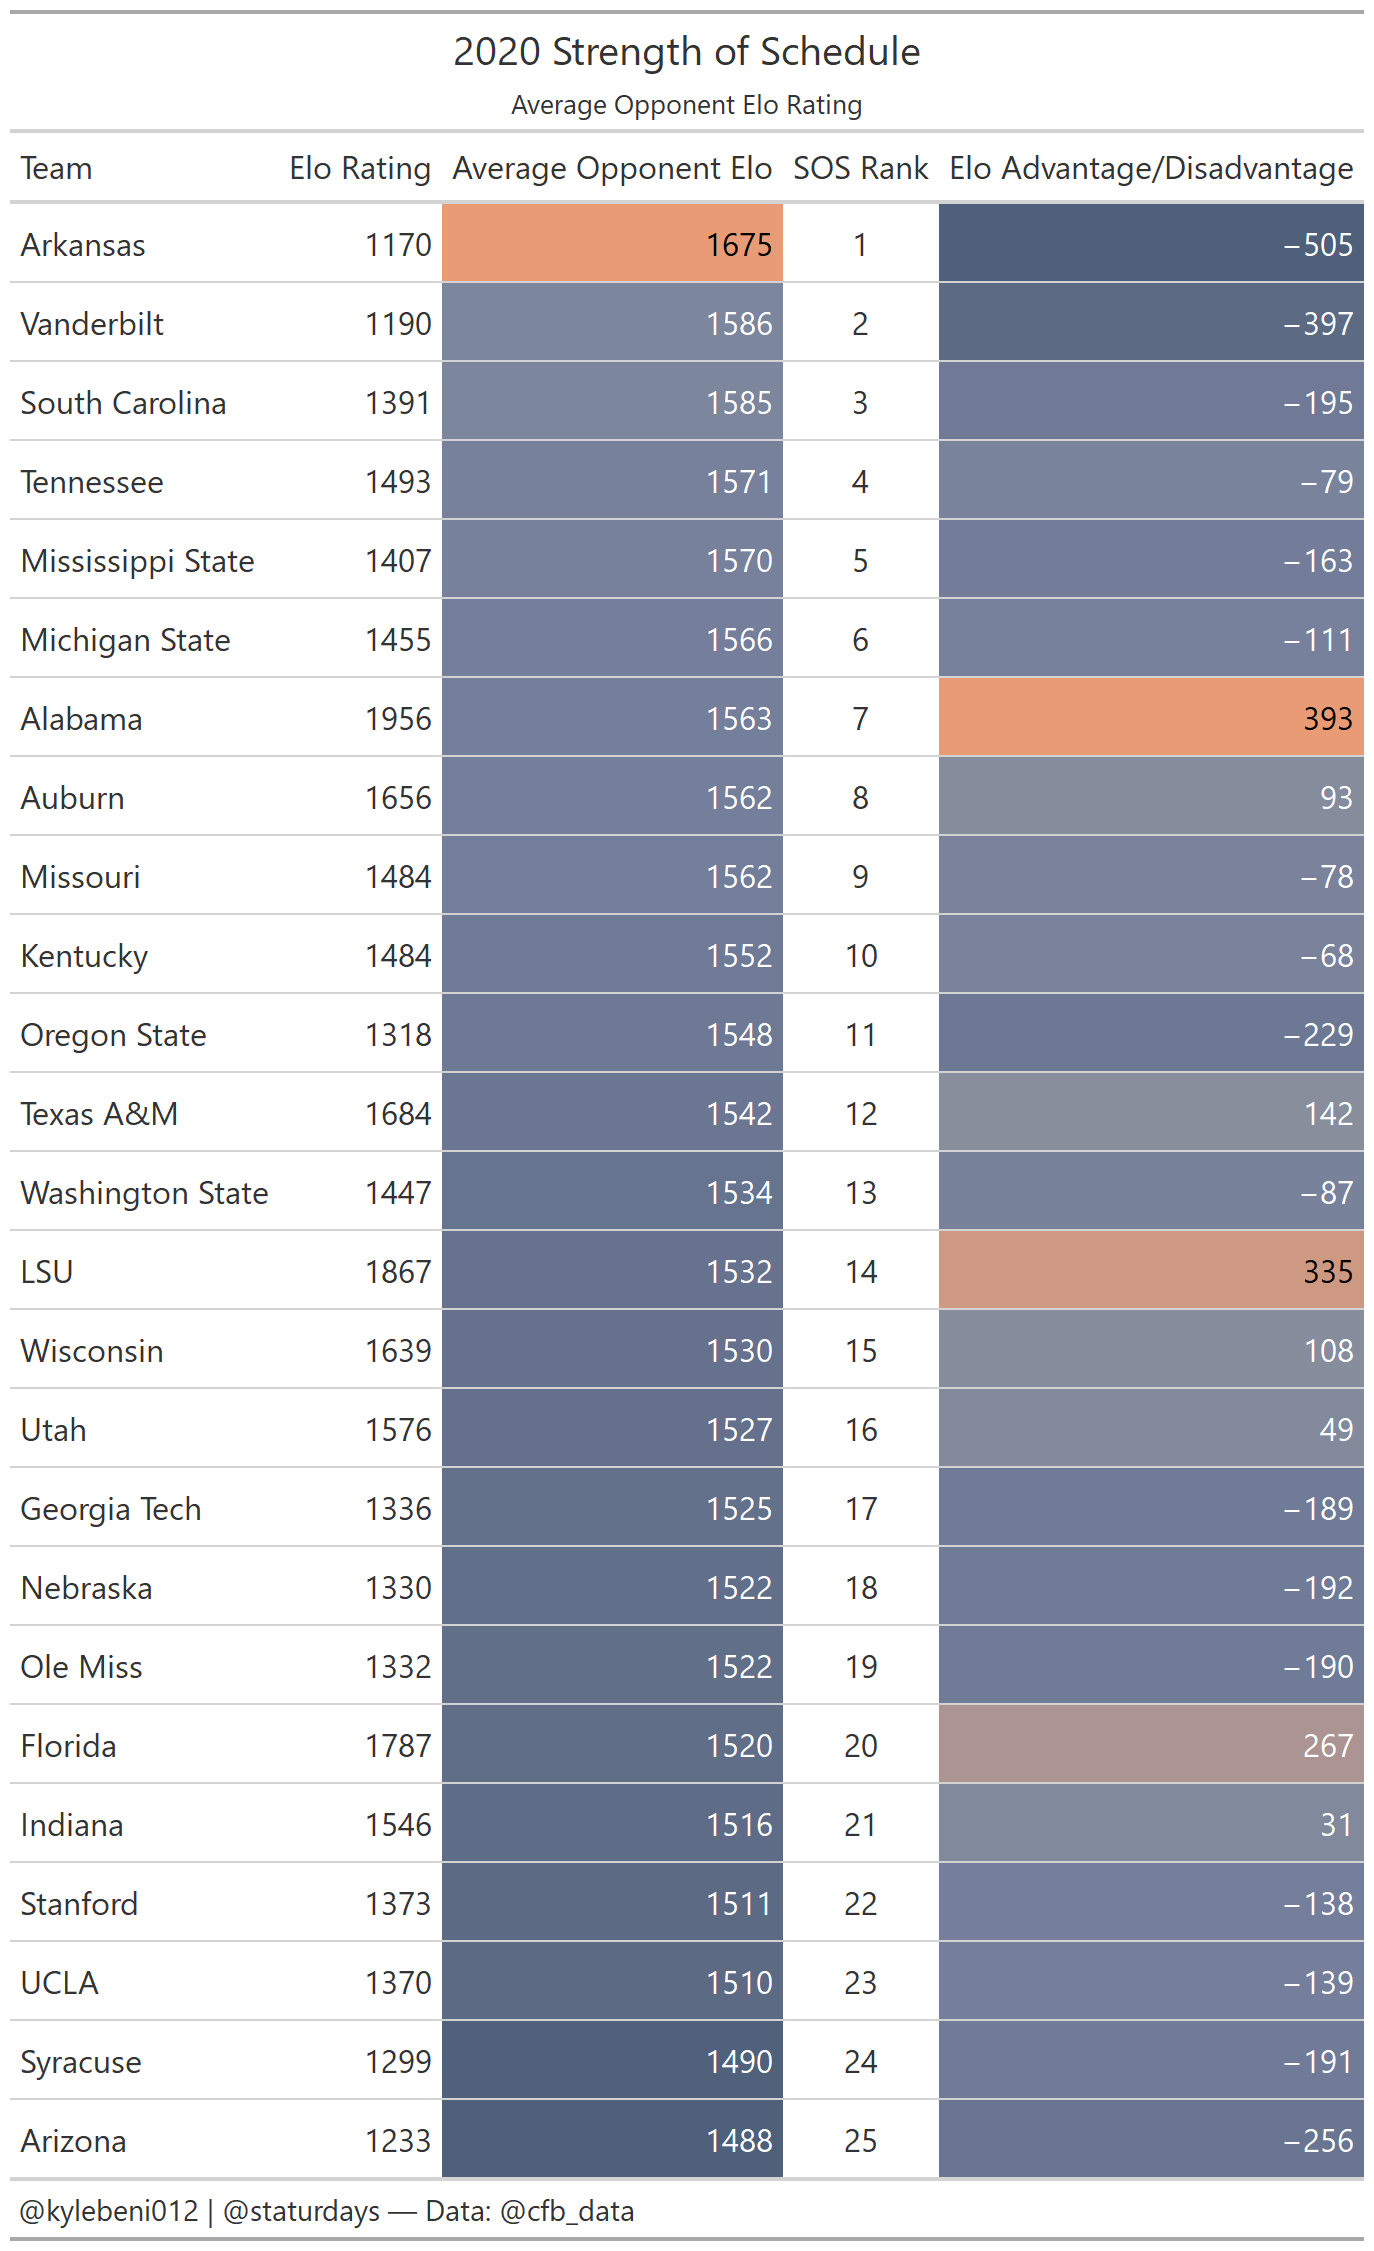Select the Elo Advantage/Disadvantage column header
Image resolution: width=1374 pixels, height=2251 pixels.
coord(1151,168)
